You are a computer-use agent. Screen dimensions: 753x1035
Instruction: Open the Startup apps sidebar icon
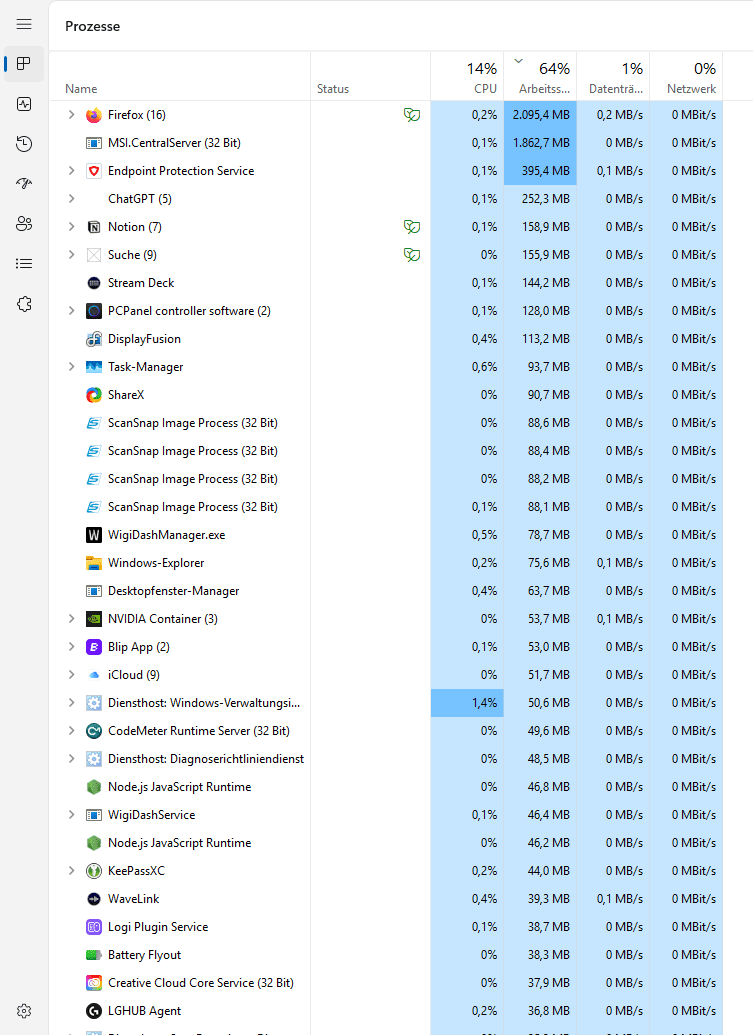coord(24,184)
